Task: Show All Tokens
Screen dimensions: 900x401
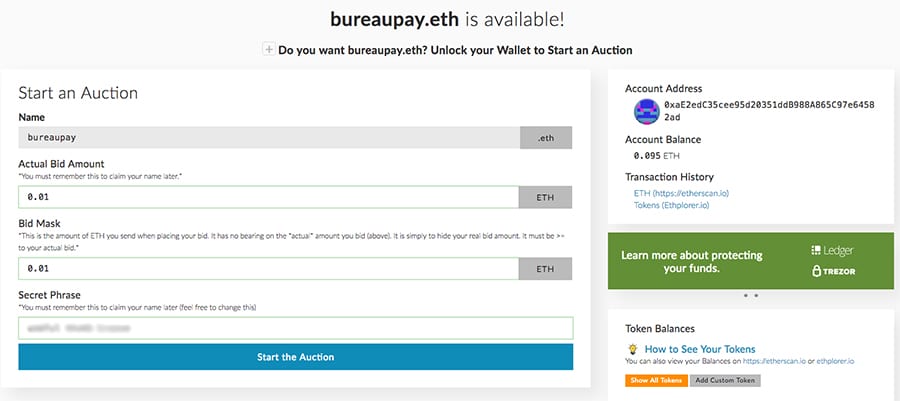Action: [655, 381]
